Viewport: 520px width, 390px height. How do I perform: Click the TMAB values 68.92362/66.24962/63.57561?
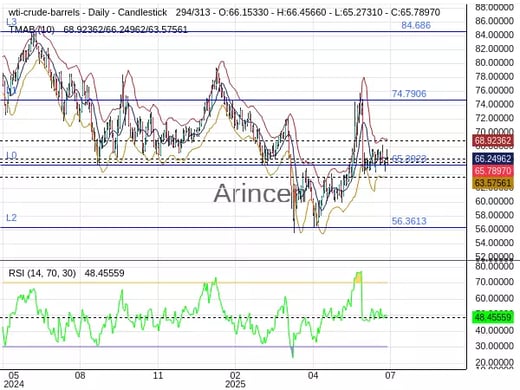pos(125,30)
